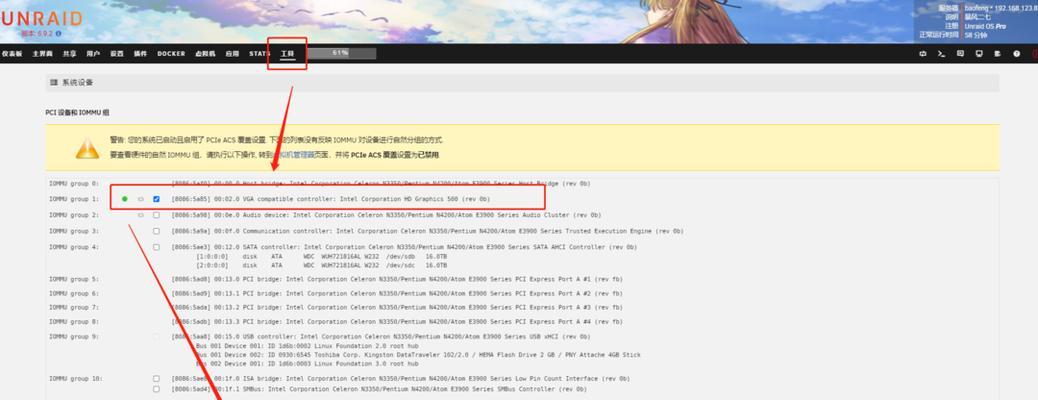Click the feedback speech-bubble icon in header
Screen dimensions: 1038x400
[960, 54]
